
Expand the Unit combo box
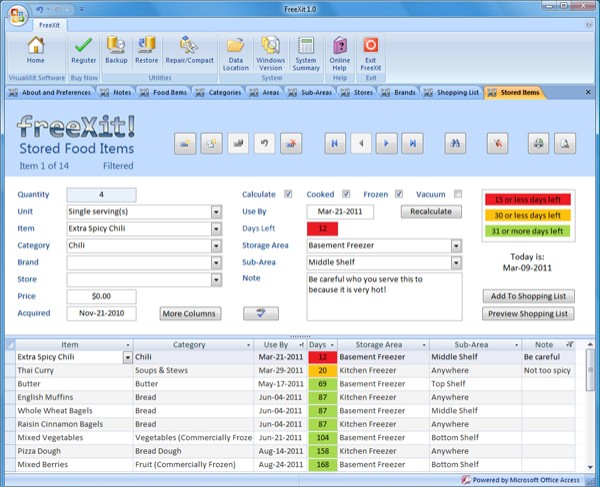pyautogui.click(x=216, y=212)
